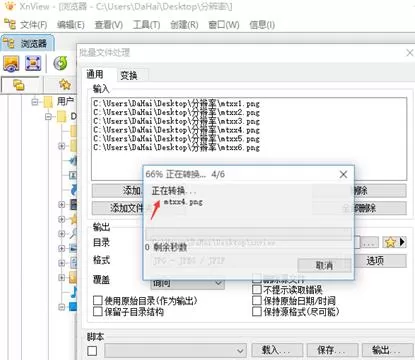Select mtxx1.png in input list
This screenshot has width=415, height=360.
[x=176, y=104]
